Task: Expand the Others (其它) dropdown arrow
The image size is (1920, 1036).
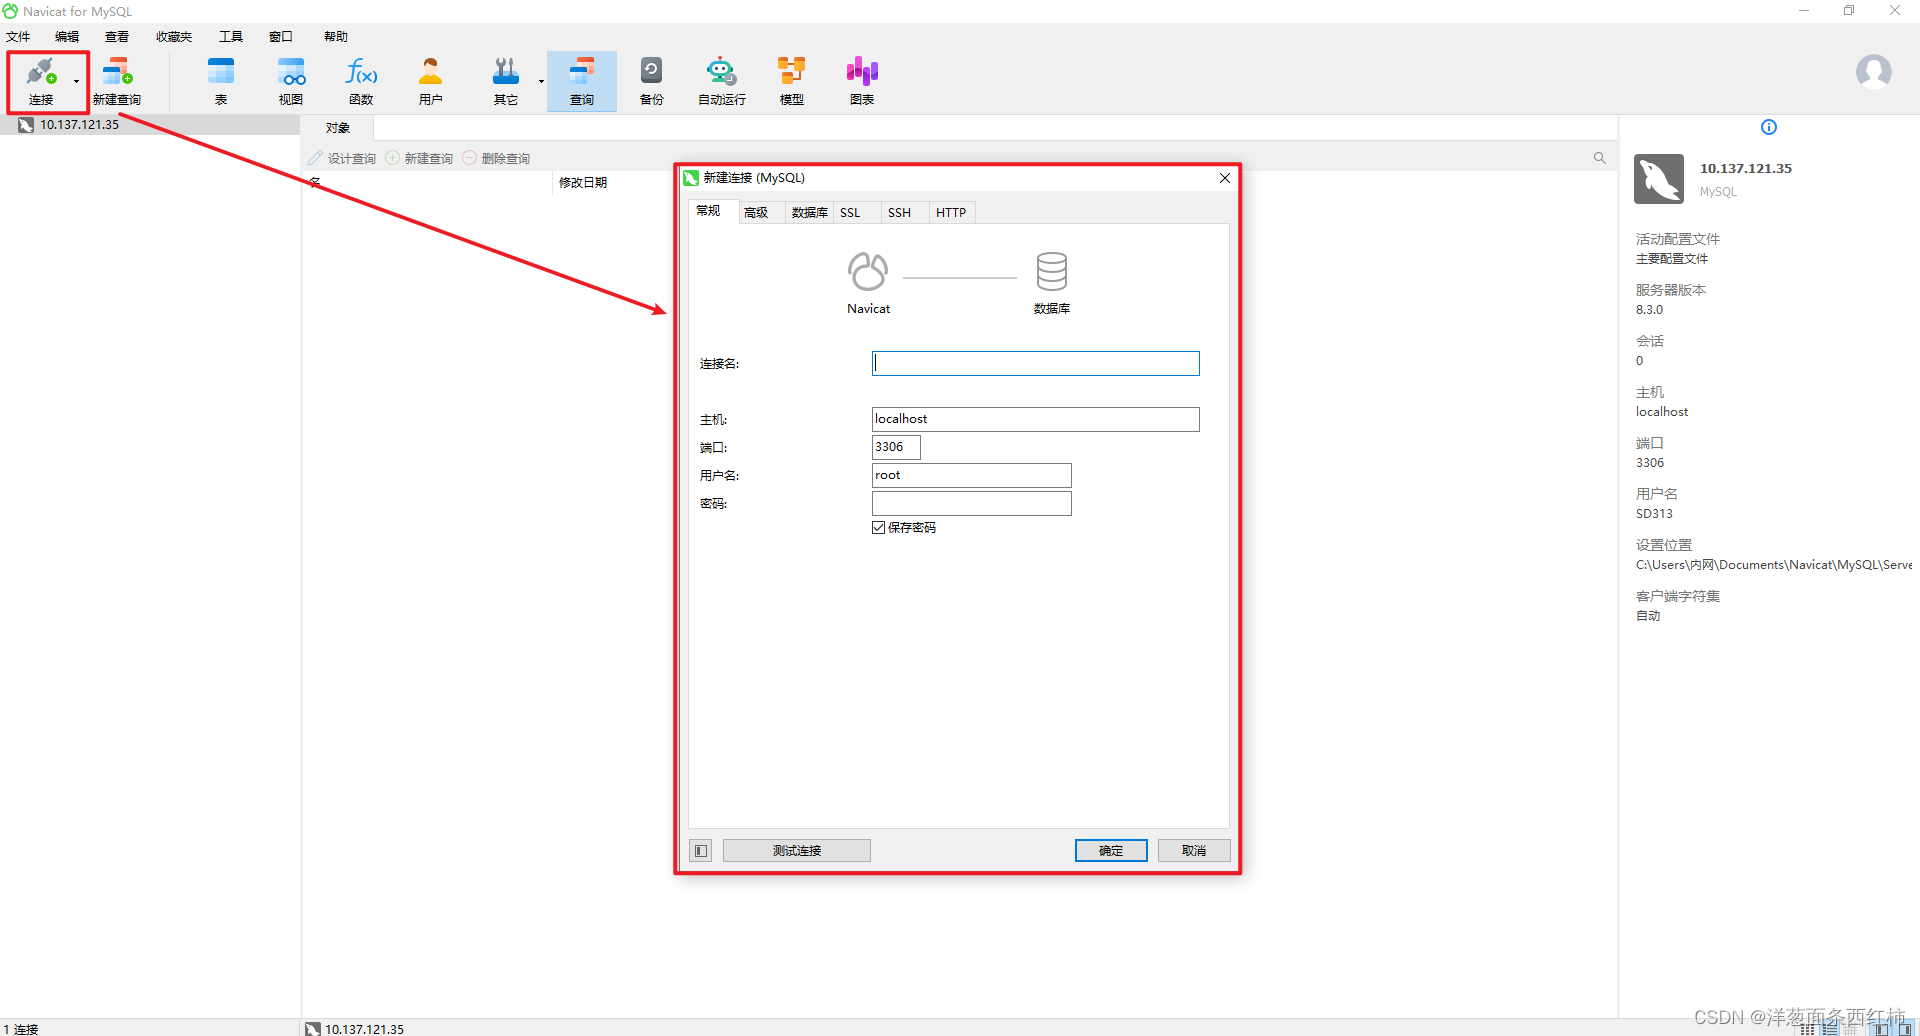Action: pos(541,81)
